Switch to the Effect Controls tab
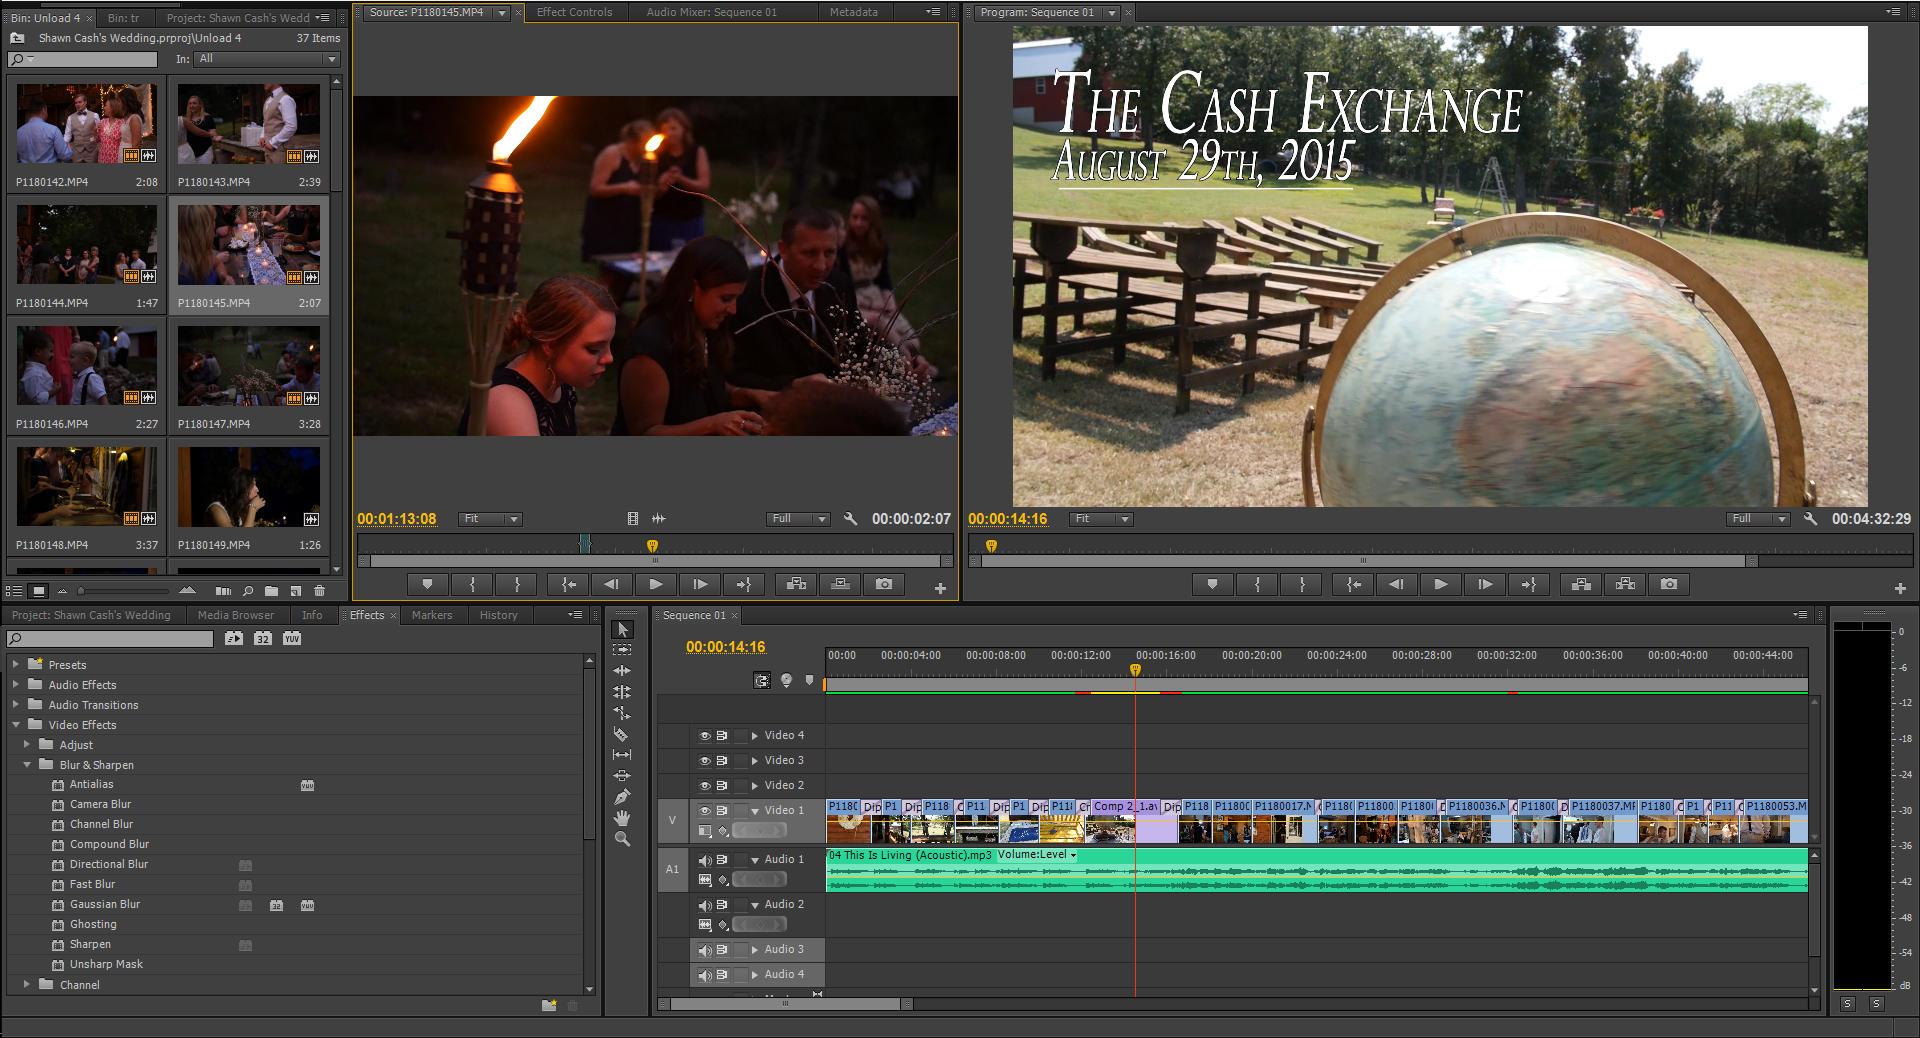The image size is (1920, 1038). point(575,12)
